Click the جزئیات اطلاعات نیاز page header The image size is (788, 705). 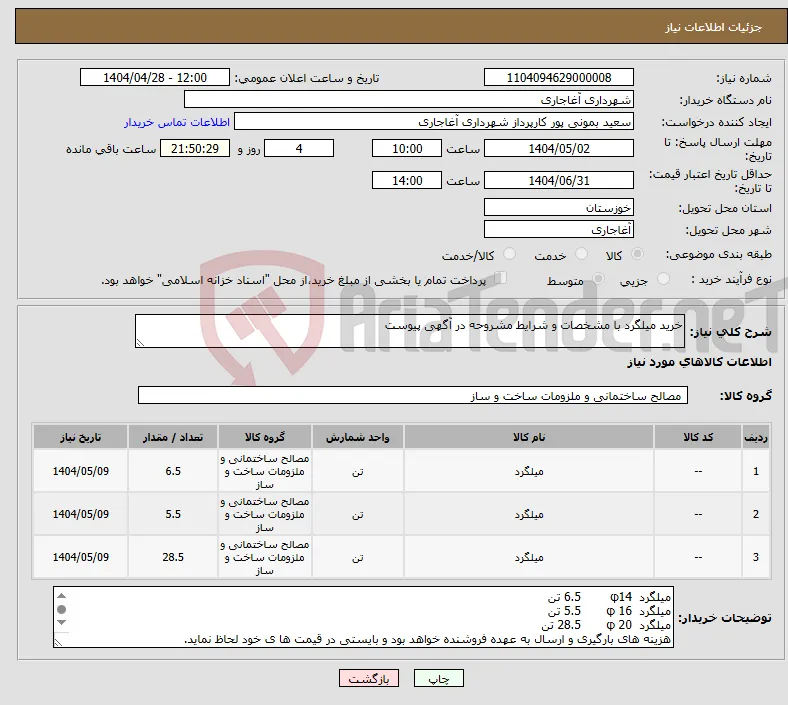click(714, 27)
